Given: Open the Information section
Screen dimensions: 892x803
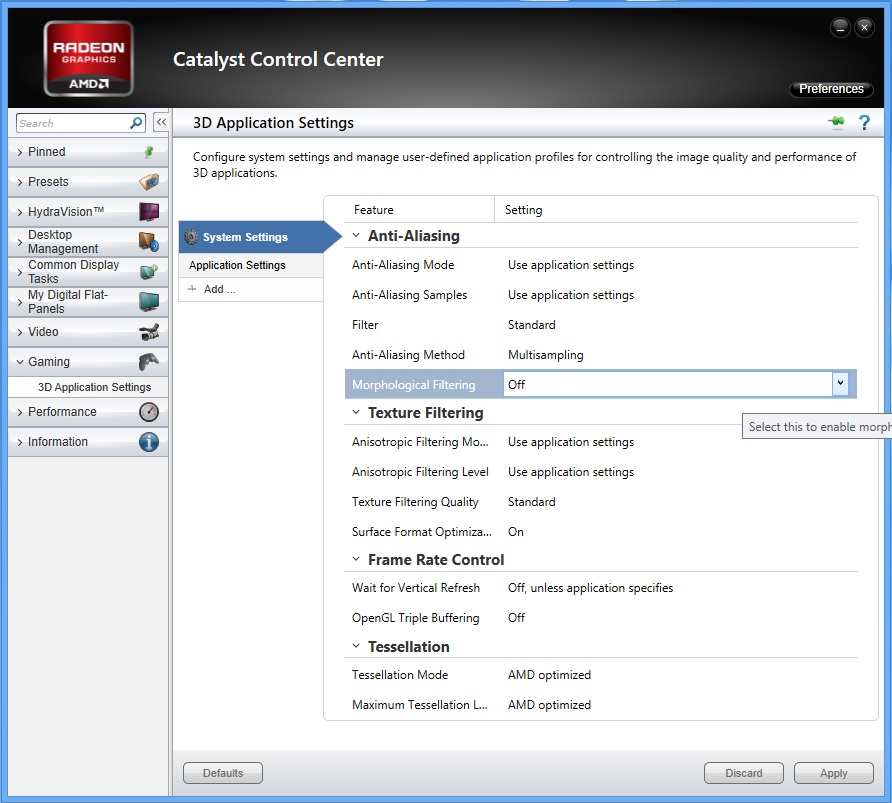Looking at the screenshot, I should tap(88, 442).
